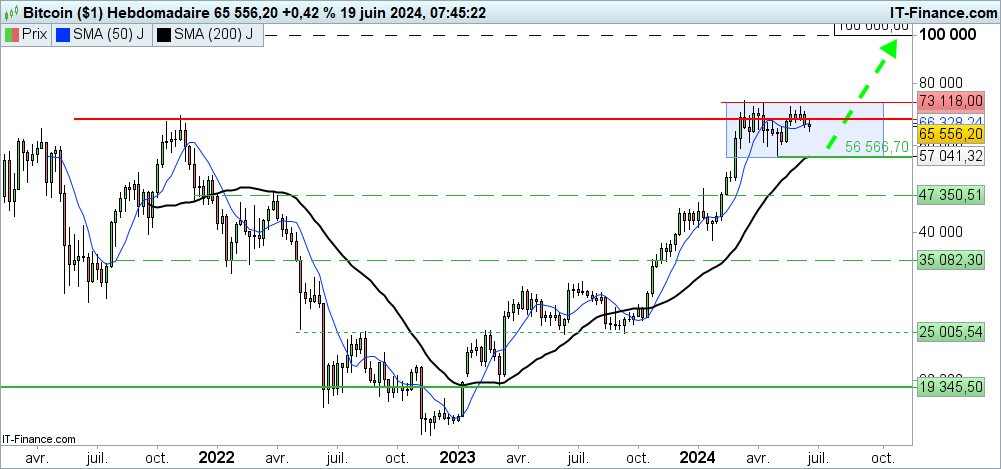The image size is (1001, 469).
Task: Select the yellow 65 556,20 current price tag
Action: [x=951, y=134]
